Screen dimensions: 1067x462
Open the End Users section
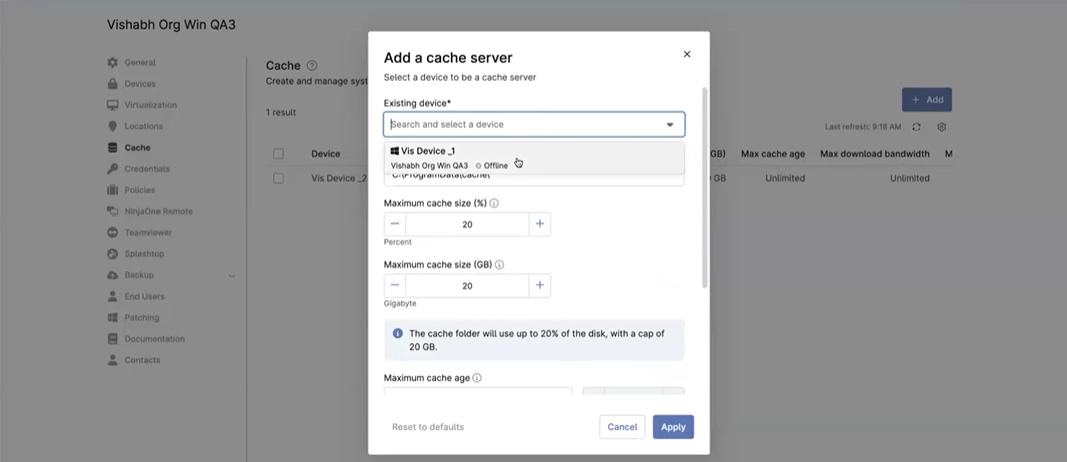[x=144, y=296]
